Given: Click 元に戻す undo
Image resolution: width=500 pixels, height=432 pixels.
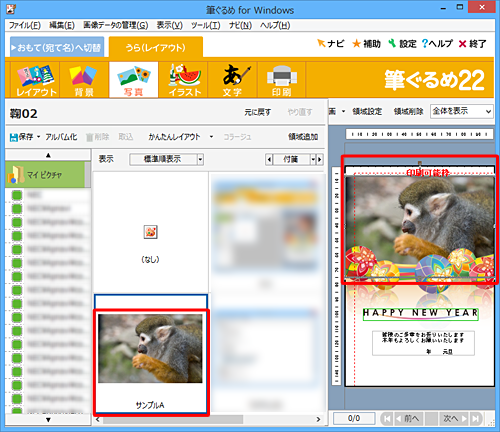Looking at the screenshot, I should point(258,112).
